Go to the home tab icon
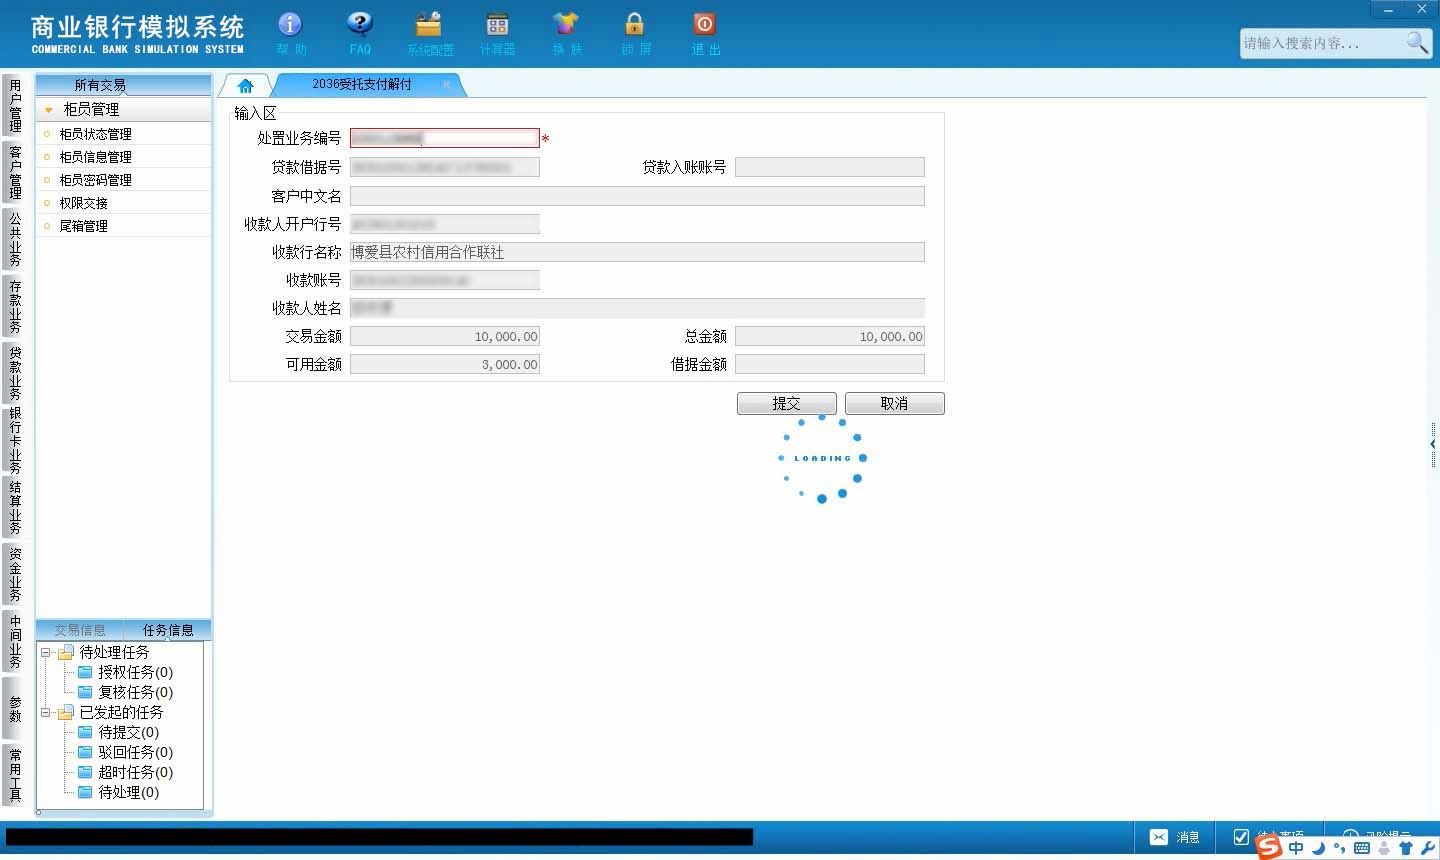This screenshot has height=860, width=1440. coord(245,85)
